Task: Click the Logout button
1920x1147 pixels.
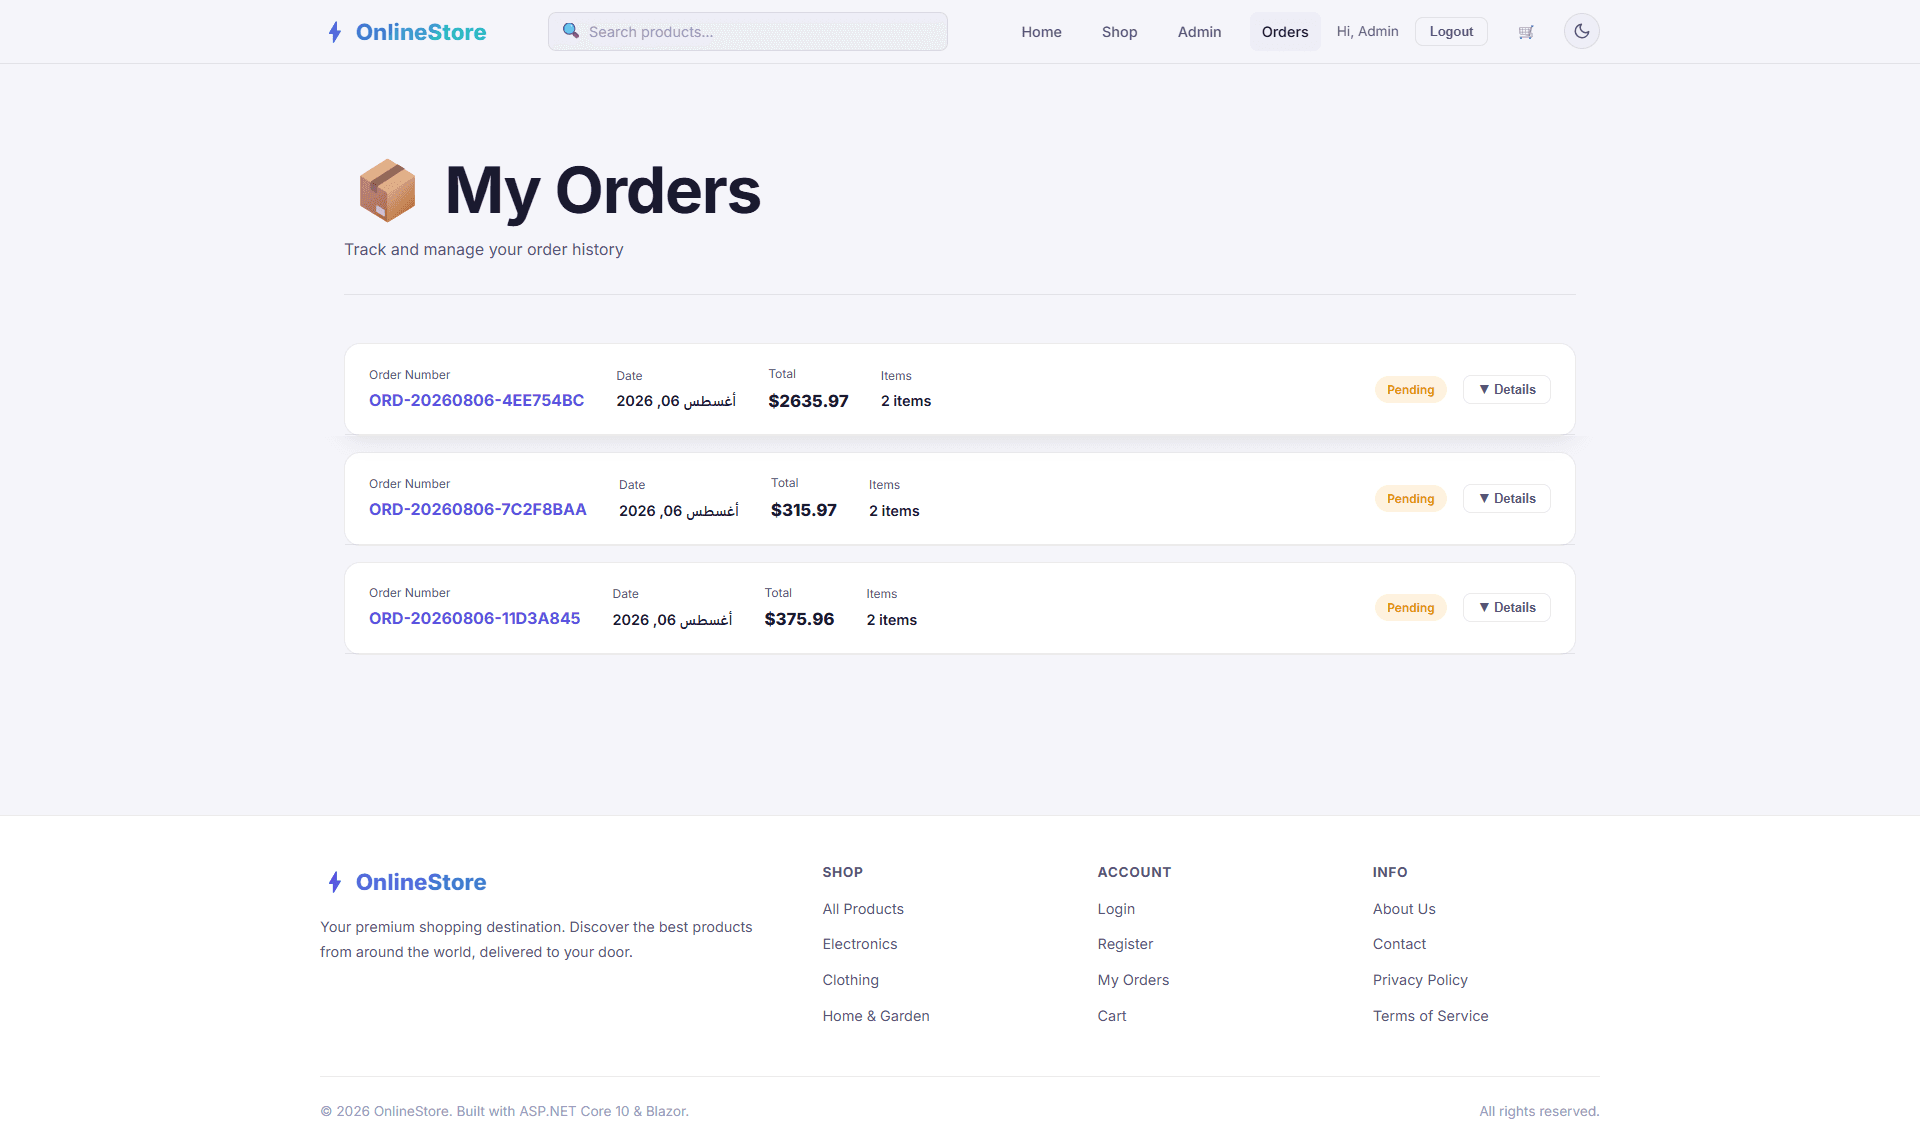Action: (1451, 31)
